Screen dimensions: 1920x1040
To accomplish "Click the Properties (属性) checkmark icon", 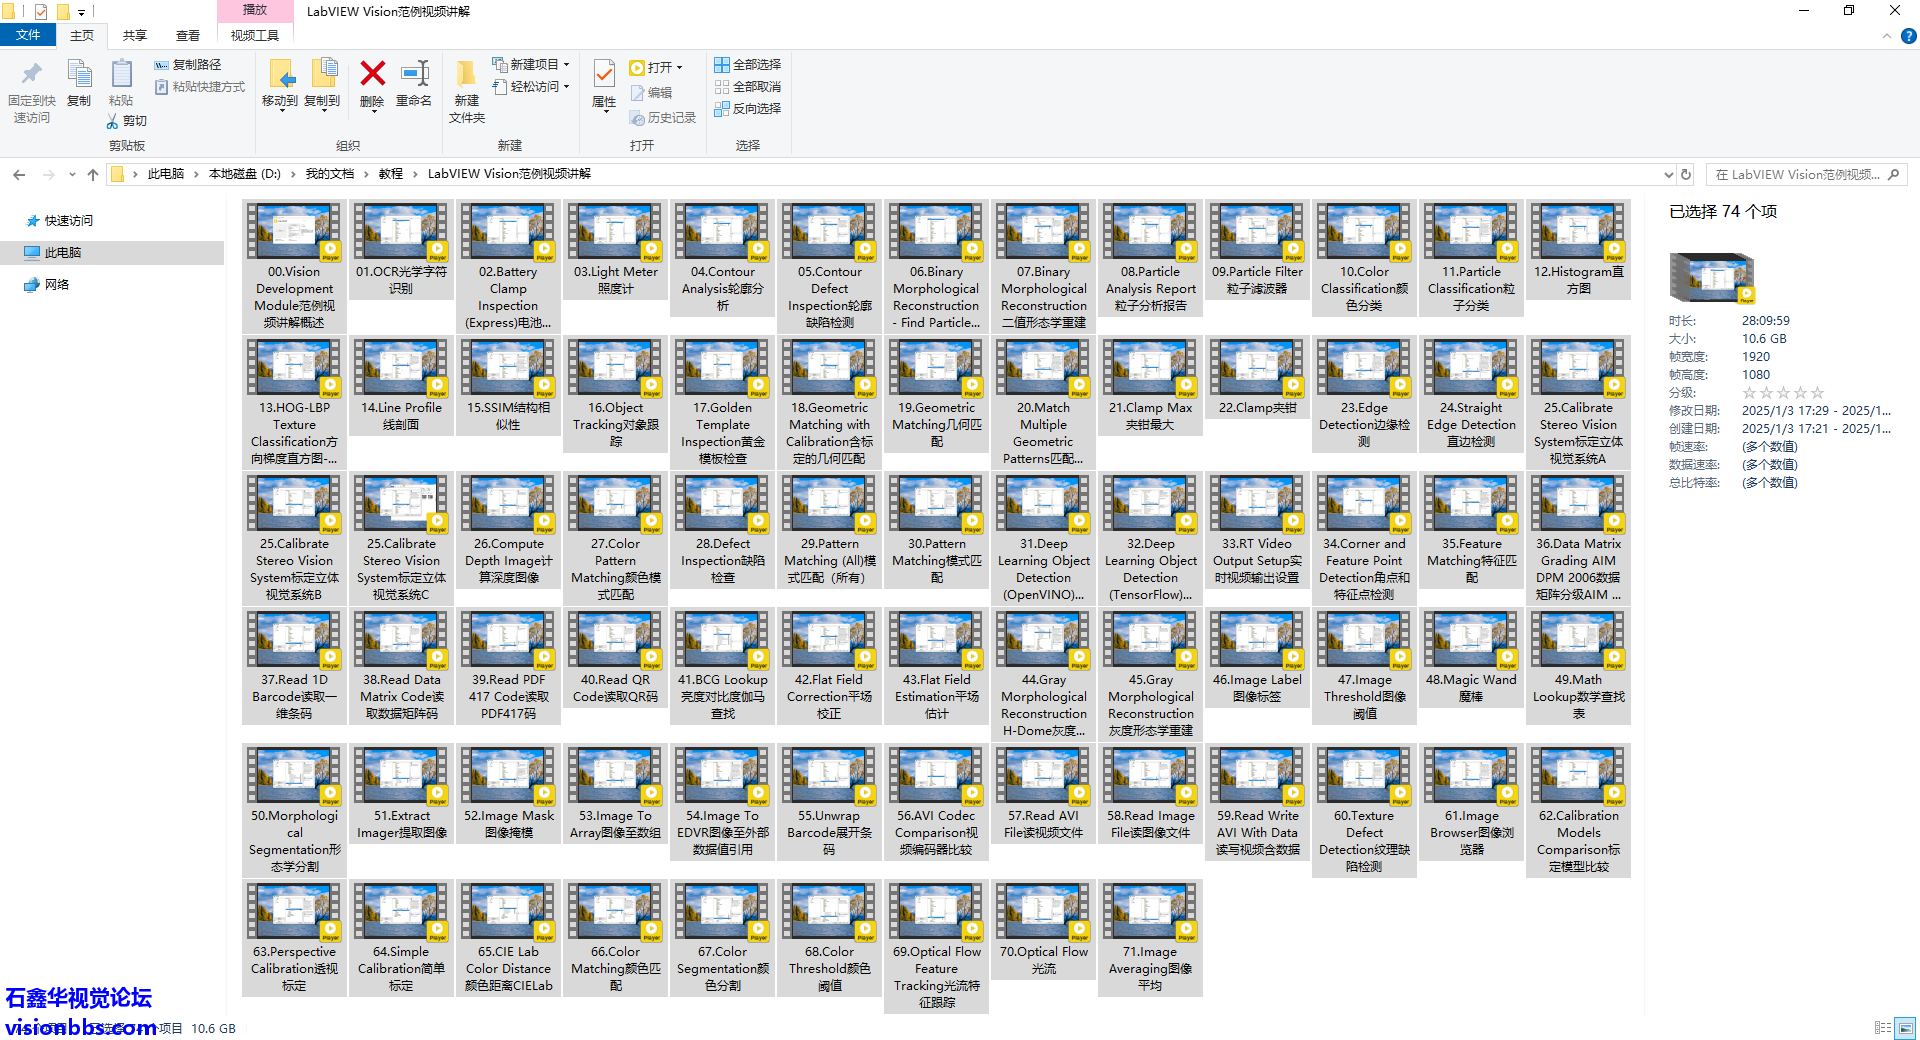I will (604, 75).
